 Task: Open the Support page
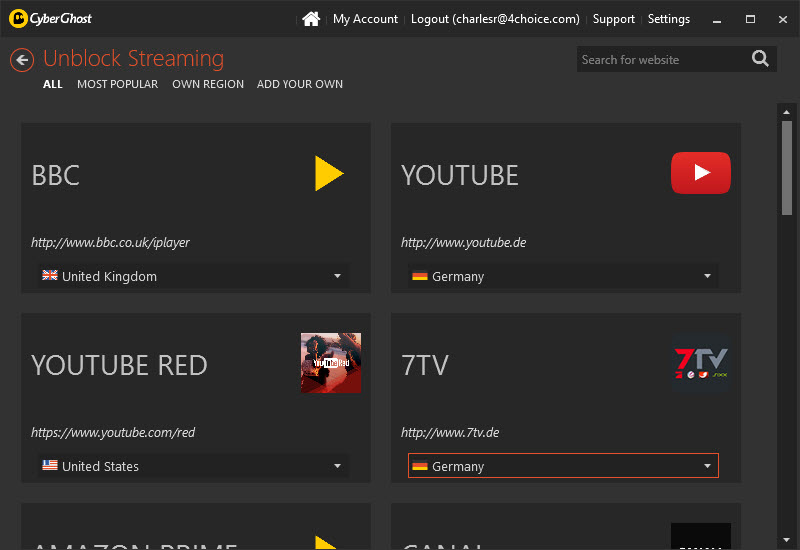pyautogui.click(x=613, y=19)
